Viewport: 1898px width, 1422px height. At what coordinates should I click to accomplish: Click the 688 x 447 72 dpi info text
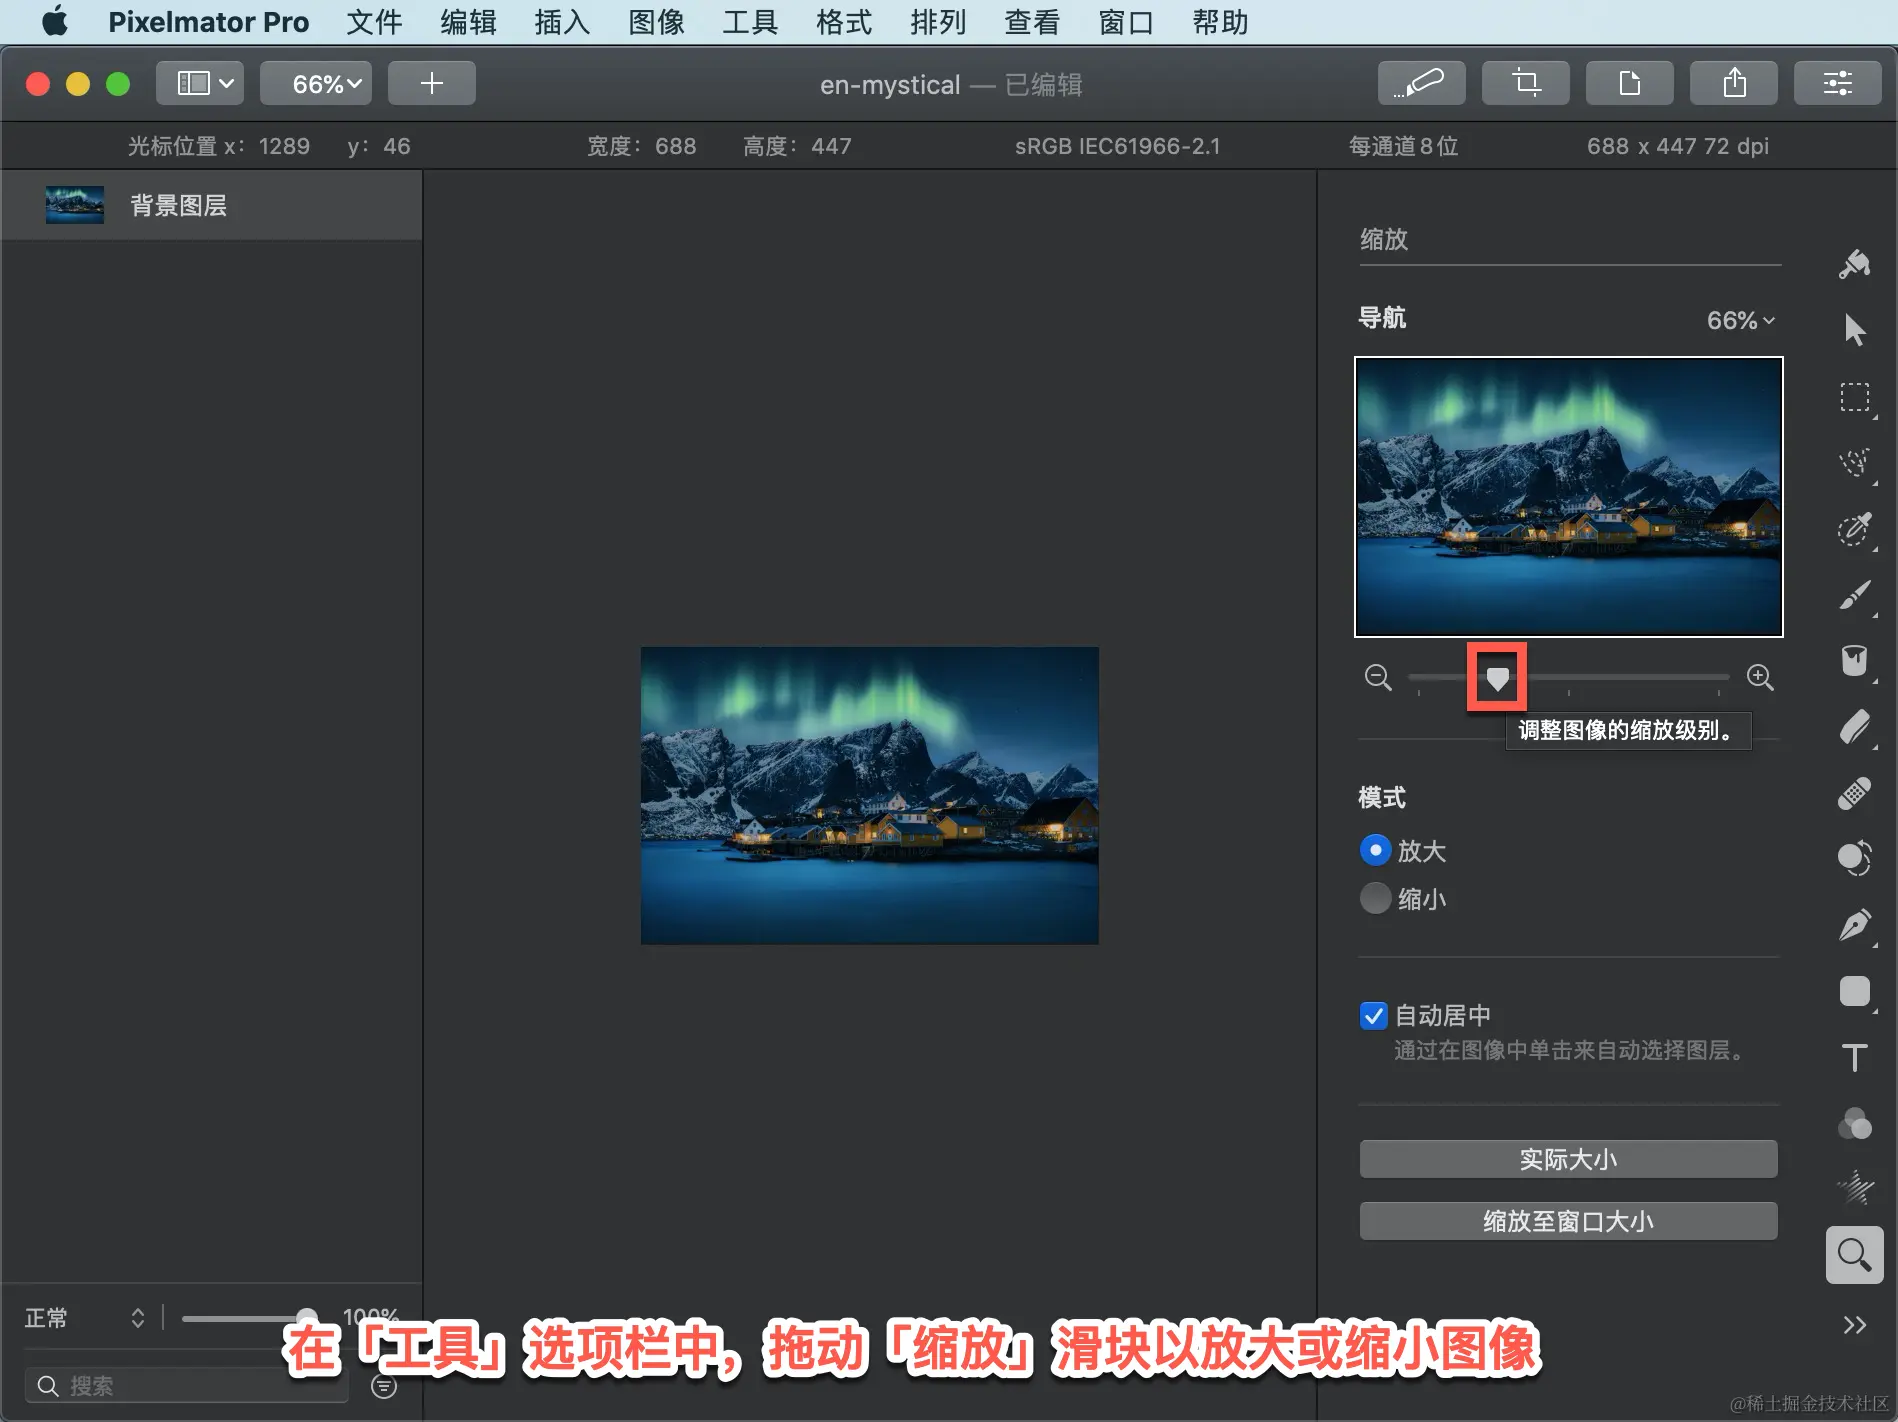(x=1677, y=146)
